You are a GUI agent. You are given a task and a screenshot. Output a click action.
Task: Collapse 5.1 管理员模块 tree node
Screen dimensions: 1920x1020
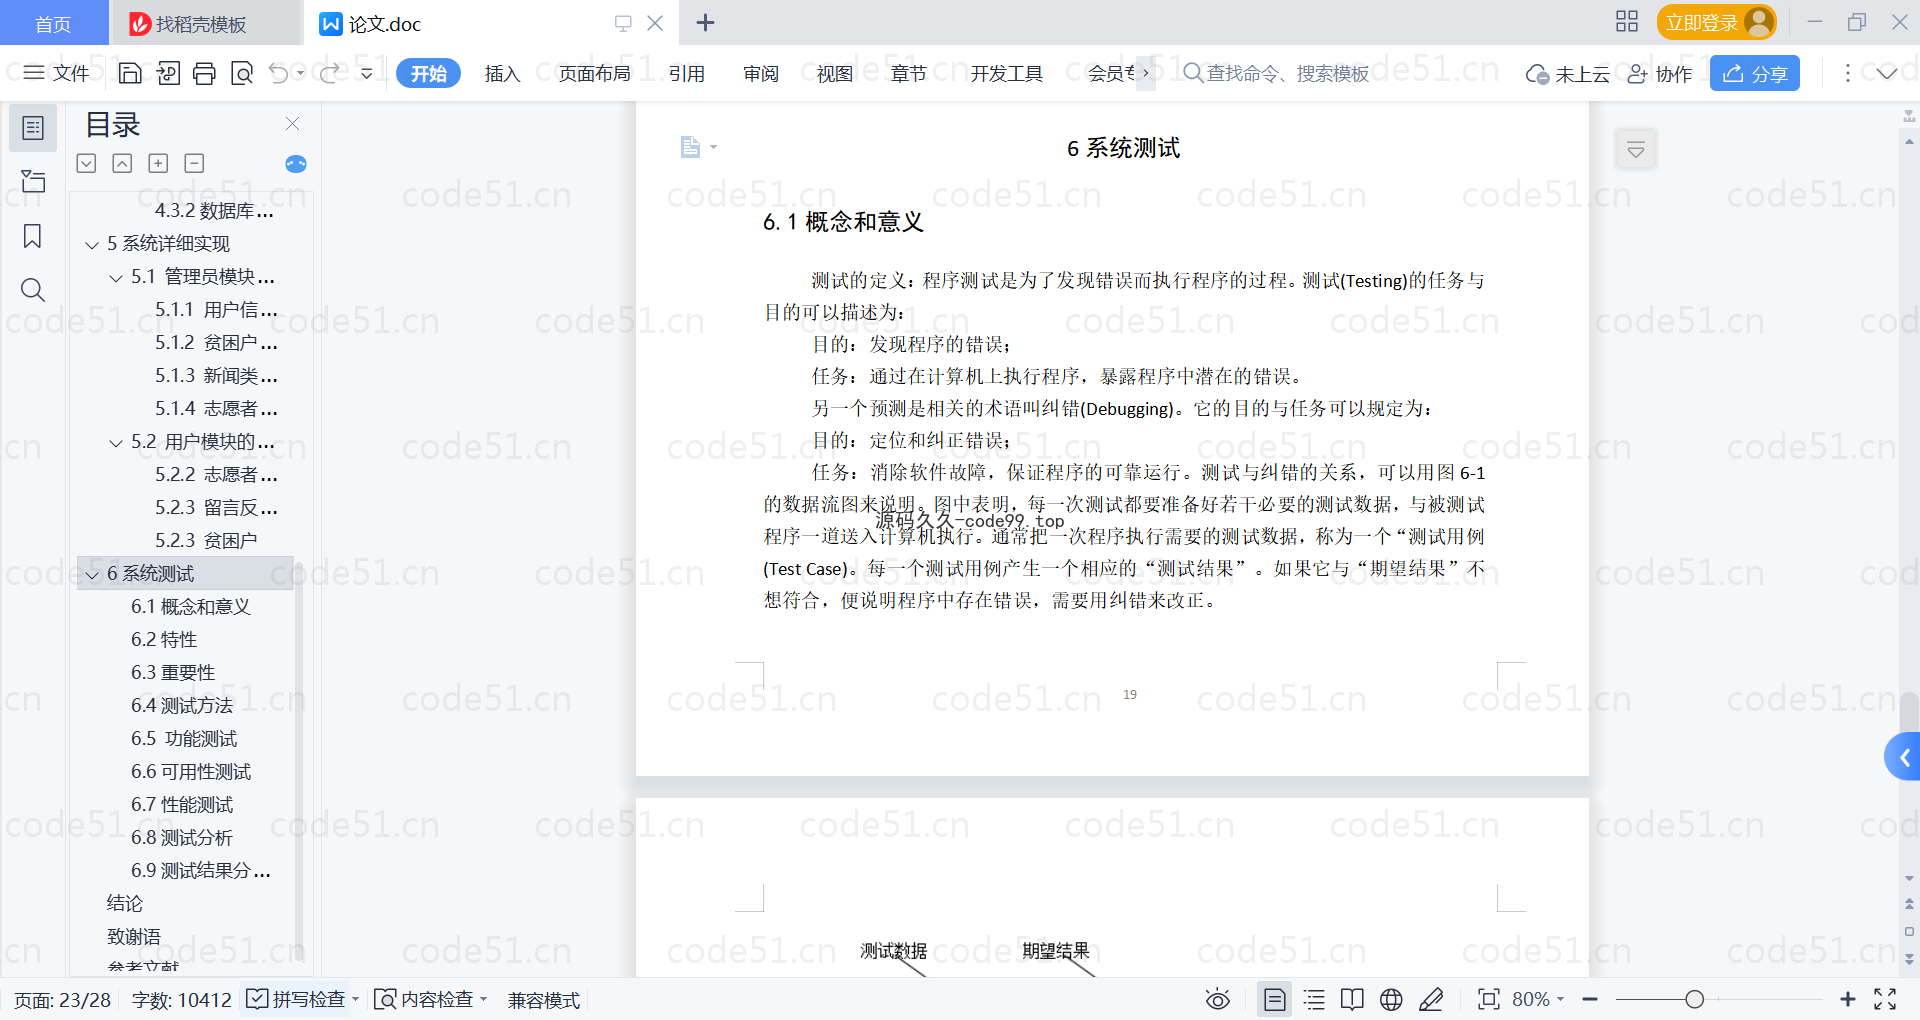(x=116, y=278)
